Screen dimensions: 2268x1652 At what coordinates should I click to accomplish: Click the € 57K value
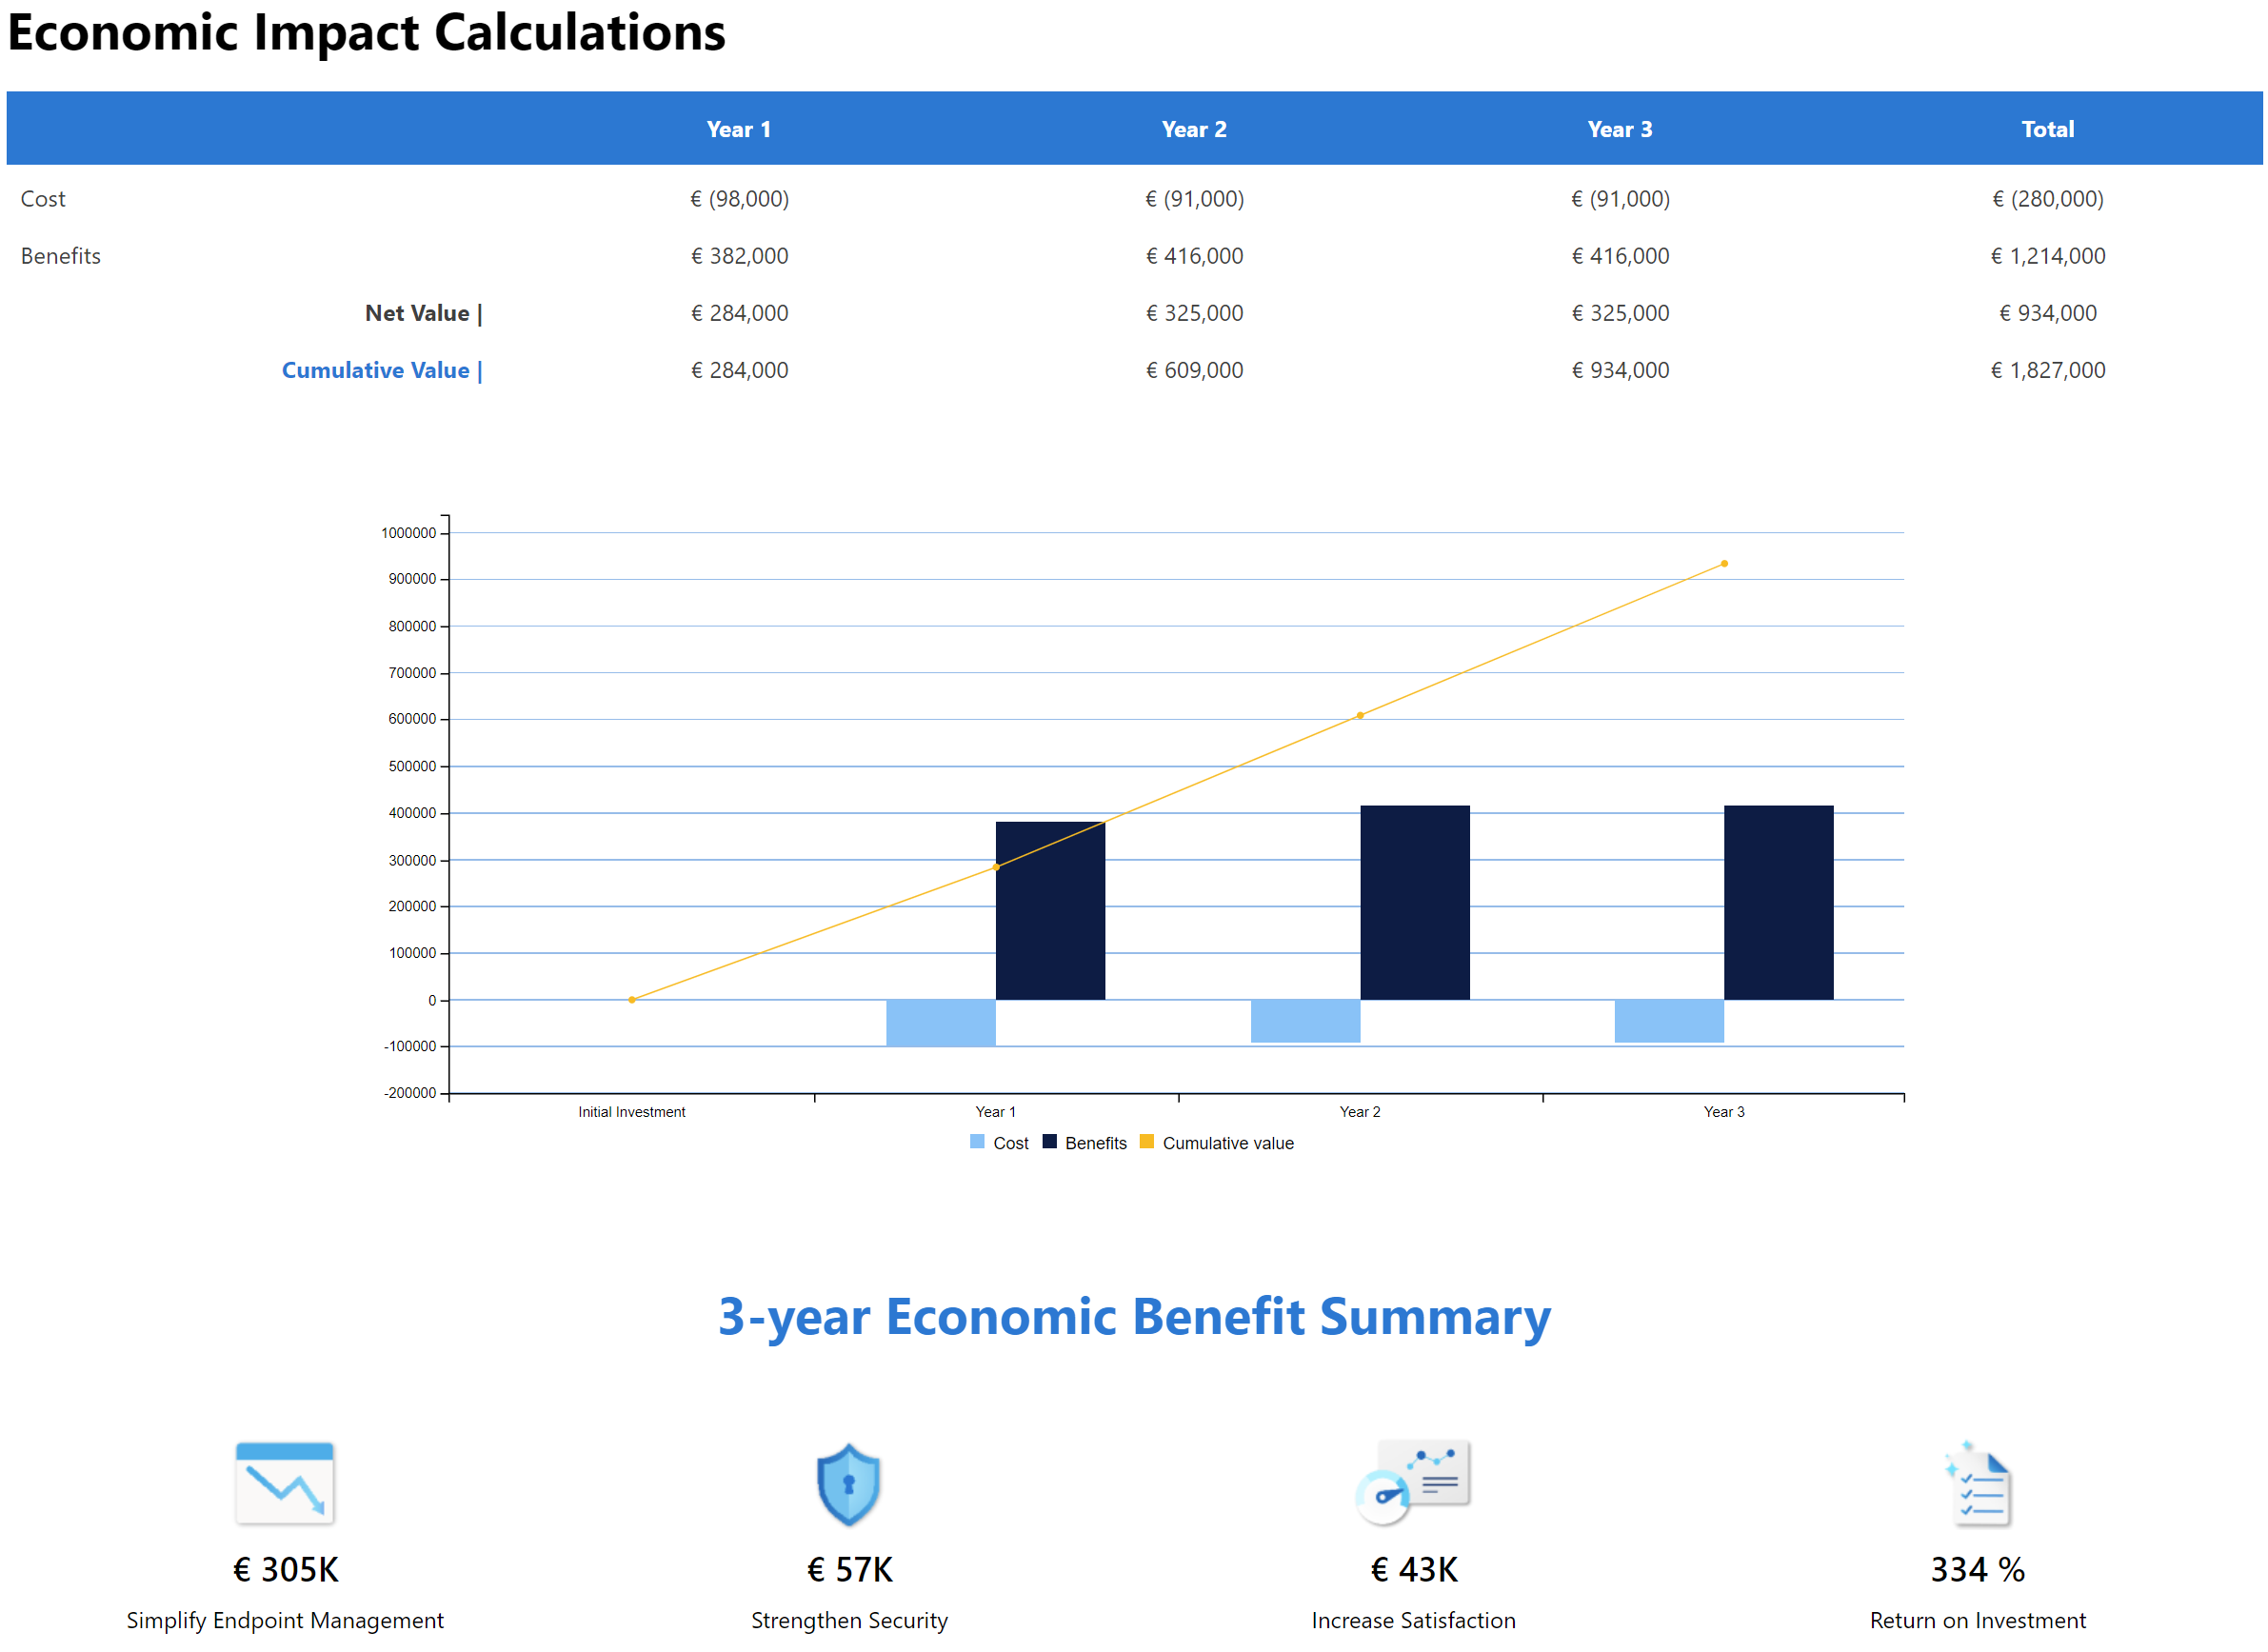point(850,1570)
